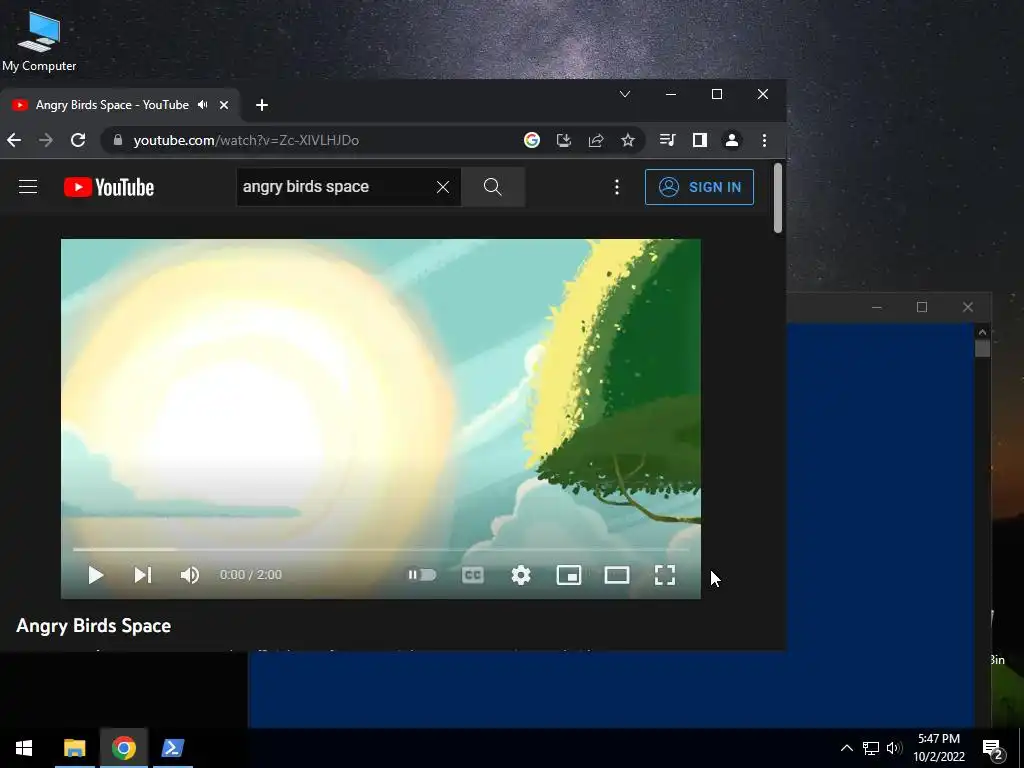Close the Angry Birds Space tab
1024x768 pixels.
(224, 105)
